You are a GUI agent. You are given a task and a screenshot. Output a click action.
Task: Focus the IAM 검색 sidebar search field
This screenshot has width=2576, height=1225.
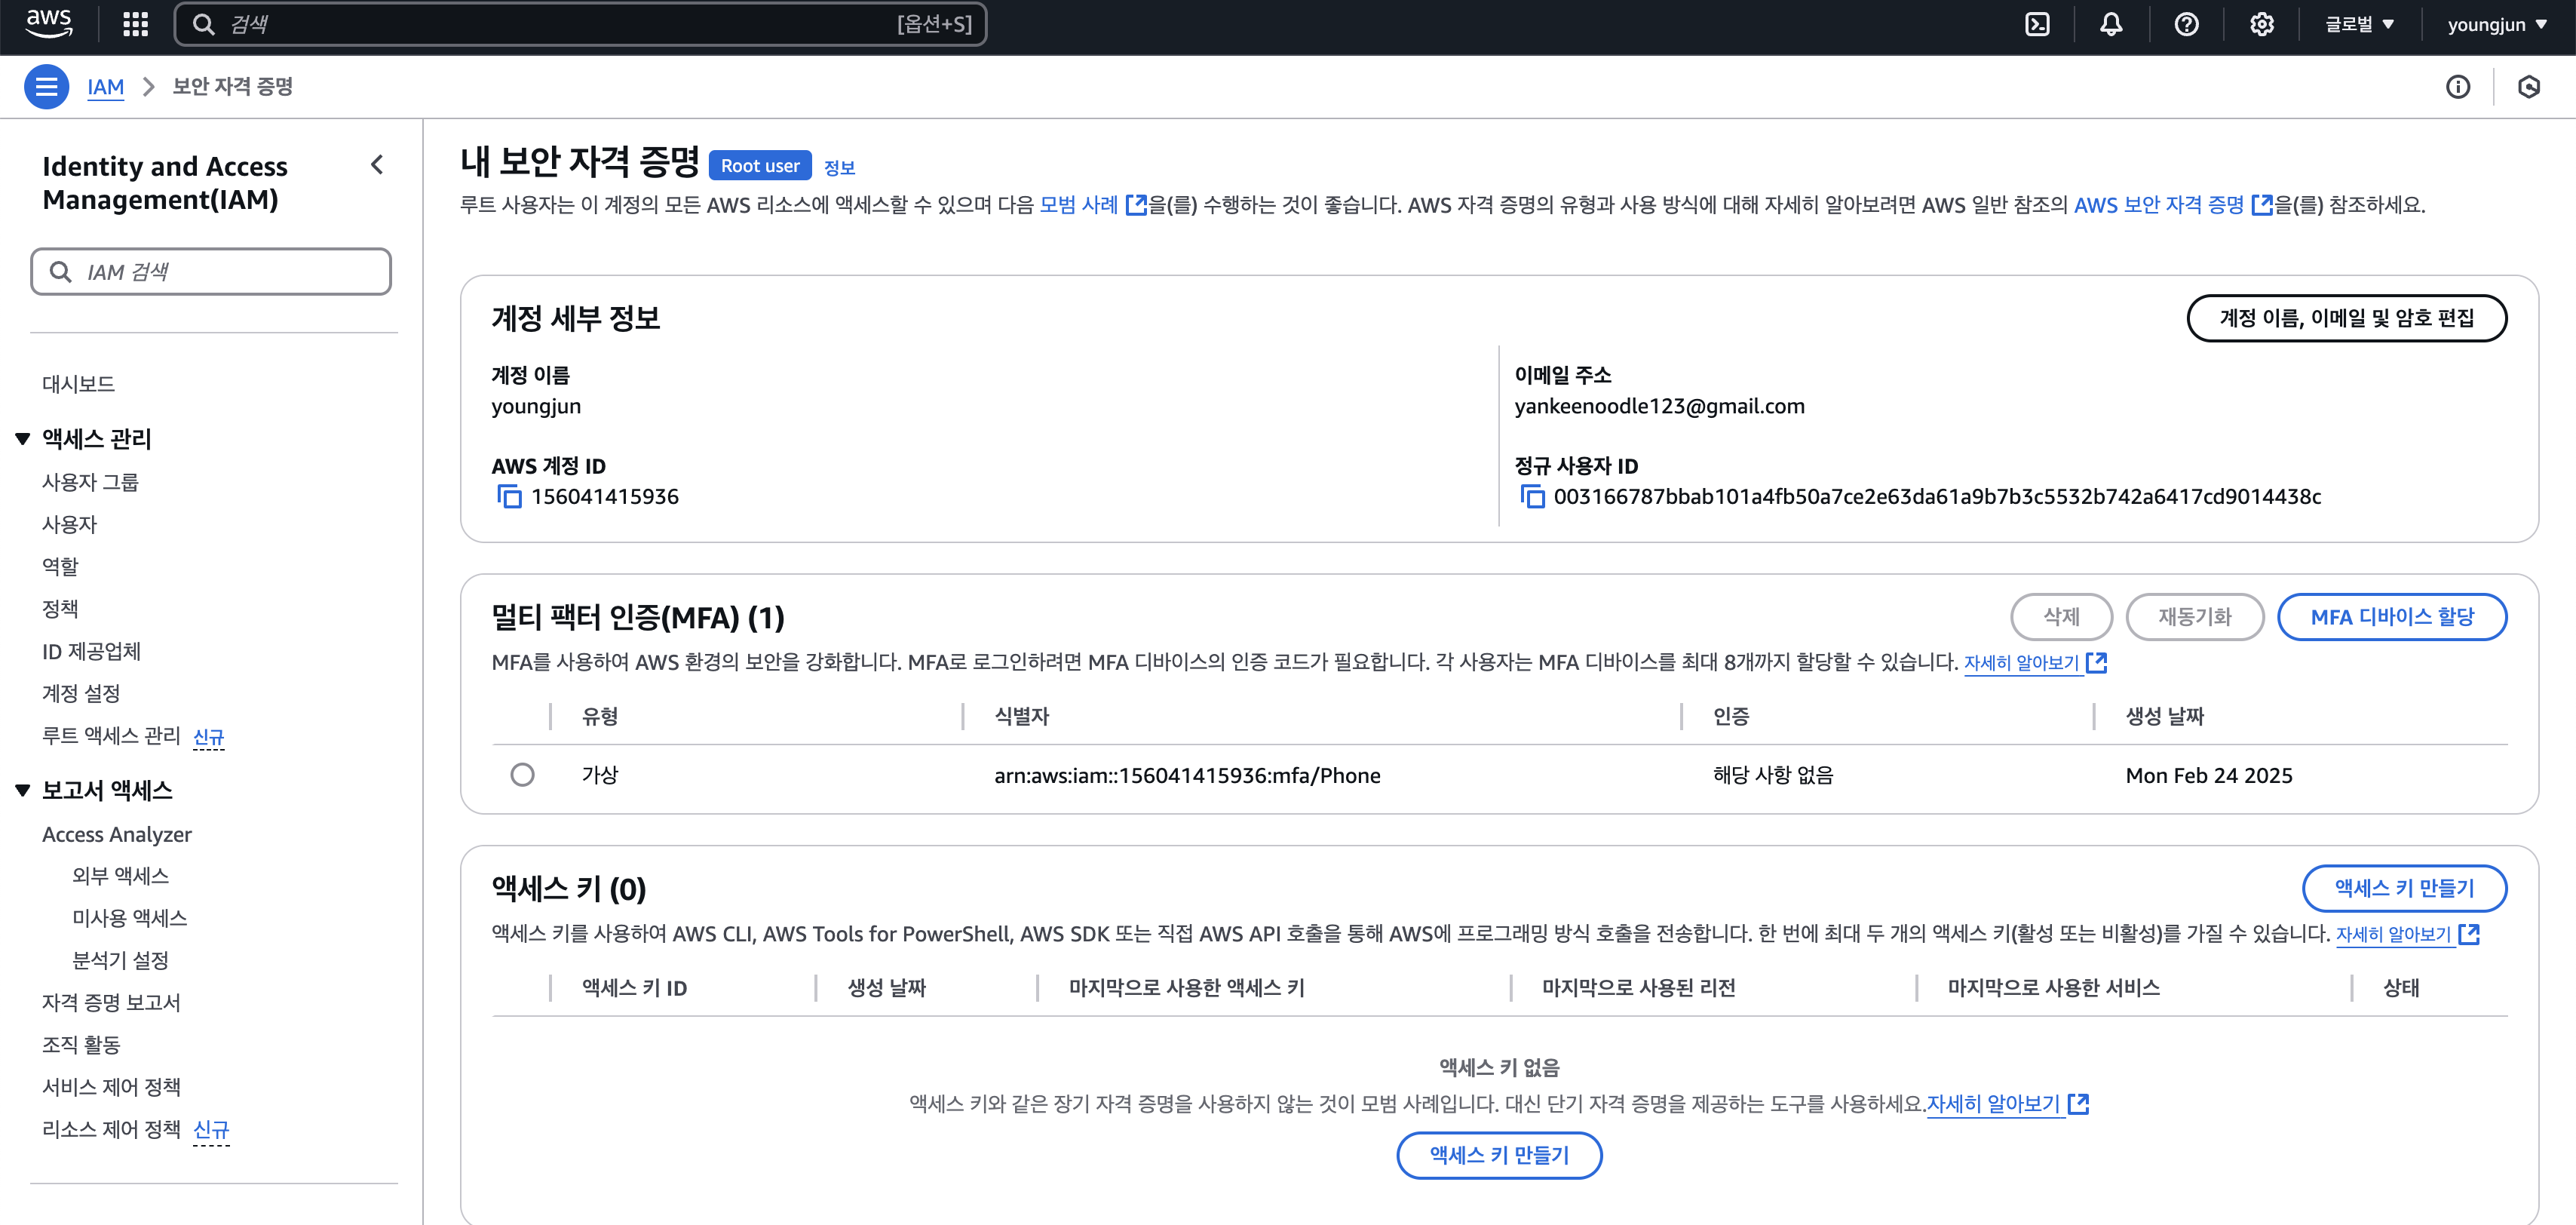pyautogui.click(x=211, y=272)
